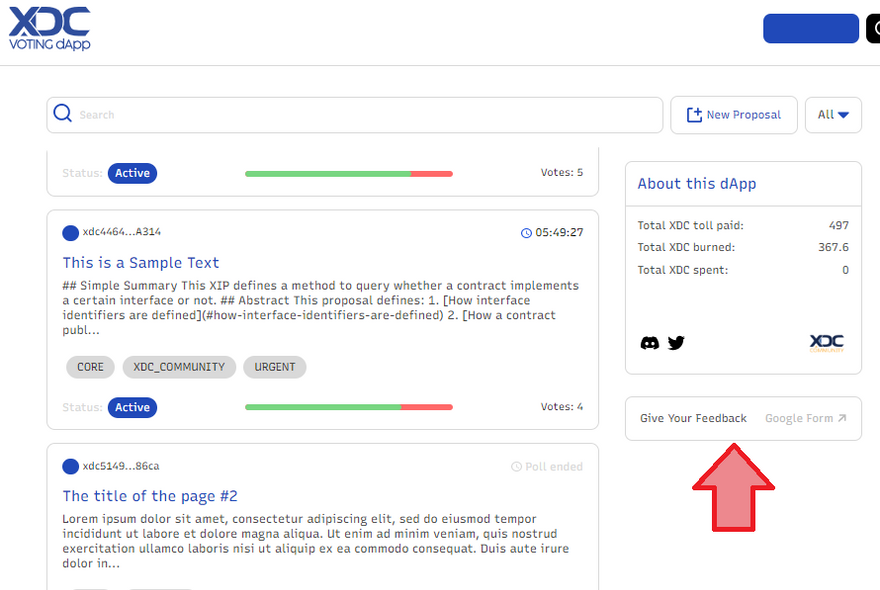Click the avatar beside xdc5149...86ca

pos(70,466)
